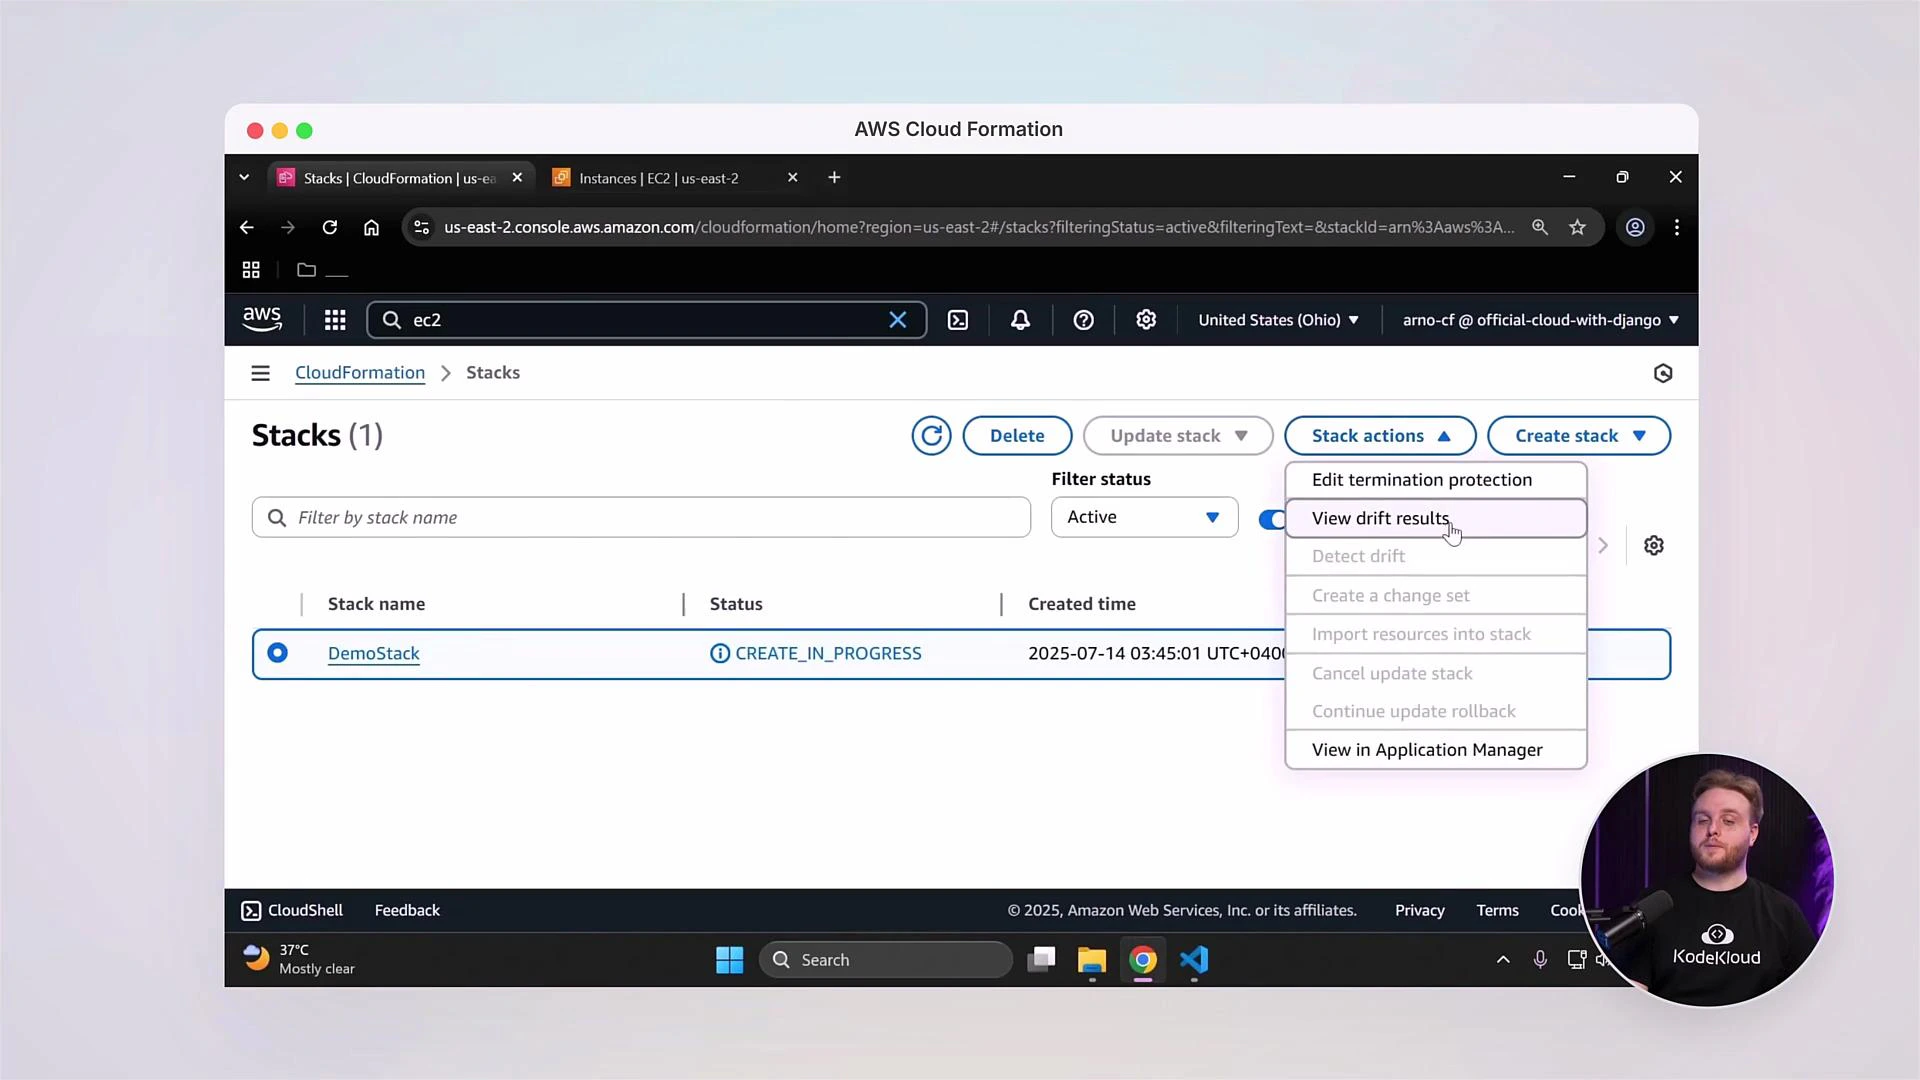Open the Terms link

pos(1497,910)
